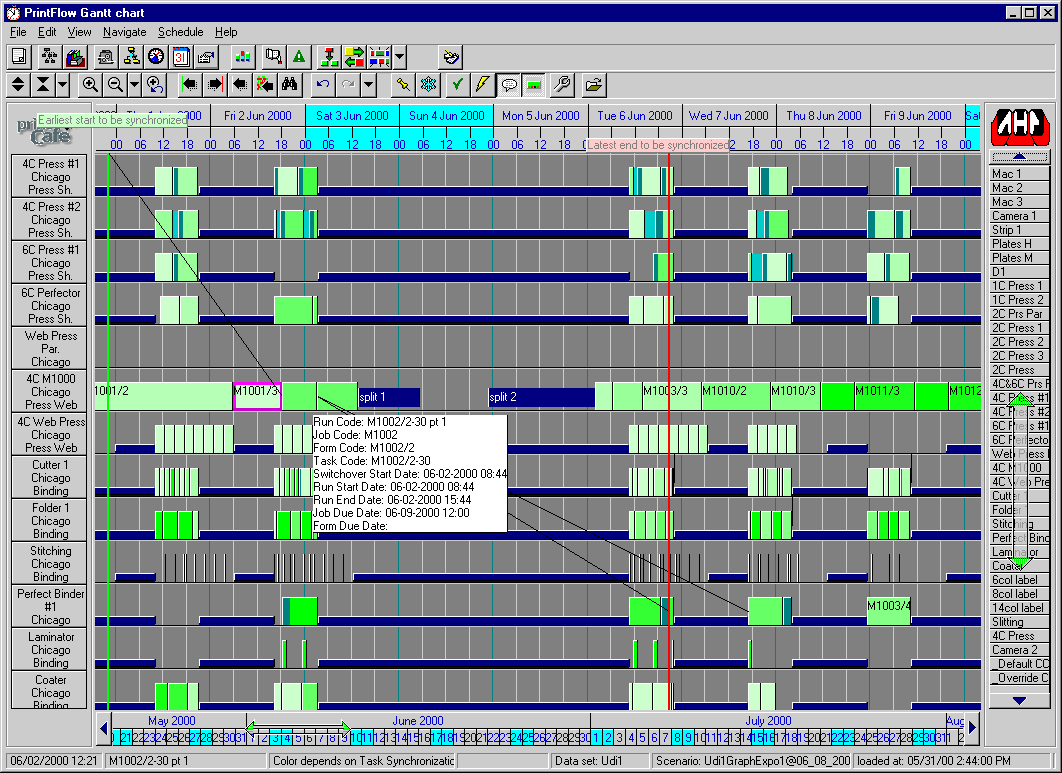Click the yellow lightning bolt icon
Image resolution: width=1062 pixels, height=773 pixels.
tap(483, 85)
